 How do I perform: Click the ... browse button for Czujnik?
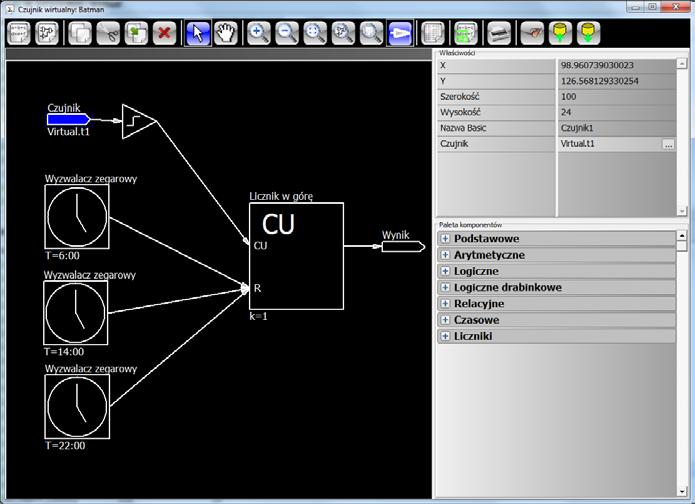point(668,144)
